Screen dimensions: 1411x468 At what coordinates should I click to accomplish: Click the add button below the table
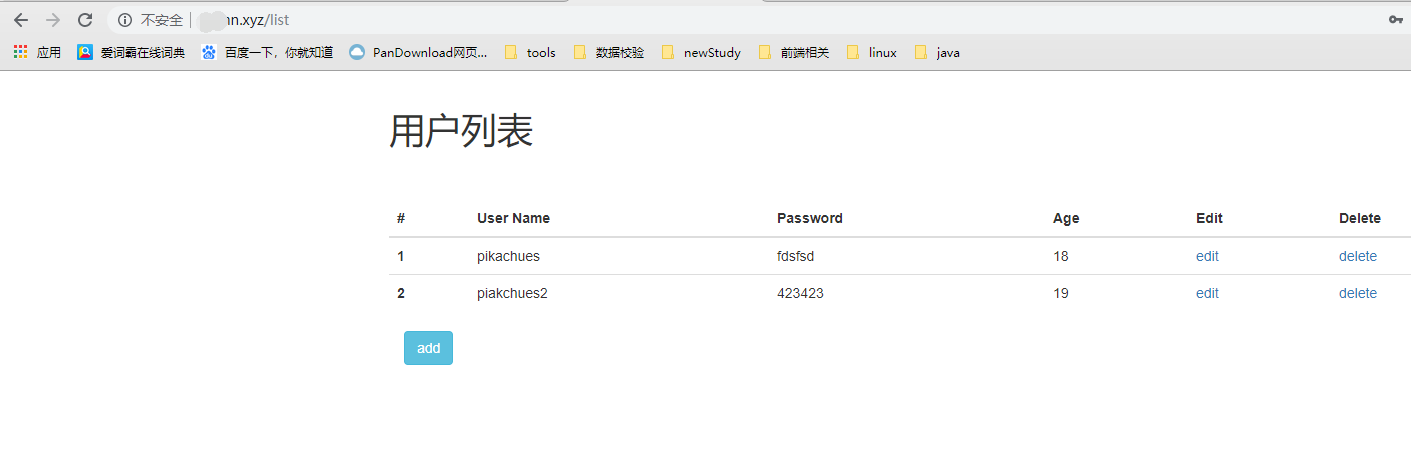point(428,348)
